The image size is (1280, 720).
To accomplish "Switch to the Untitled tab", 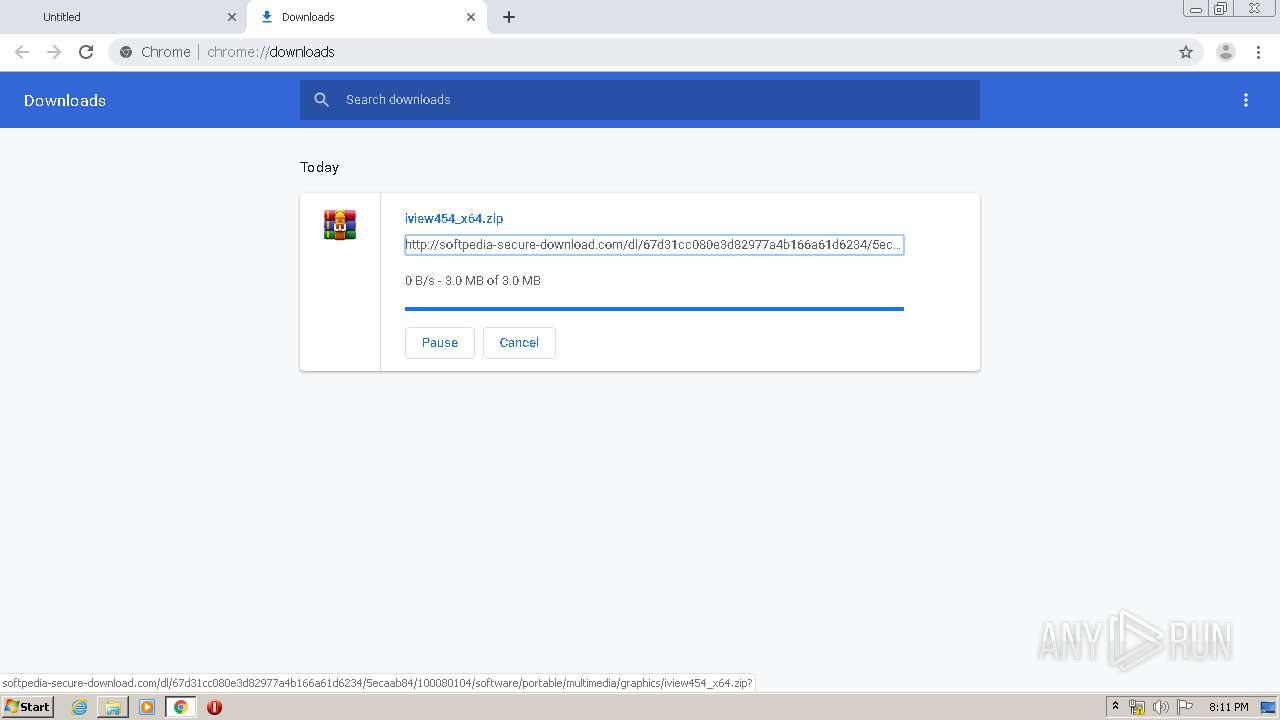I will 124,17.
